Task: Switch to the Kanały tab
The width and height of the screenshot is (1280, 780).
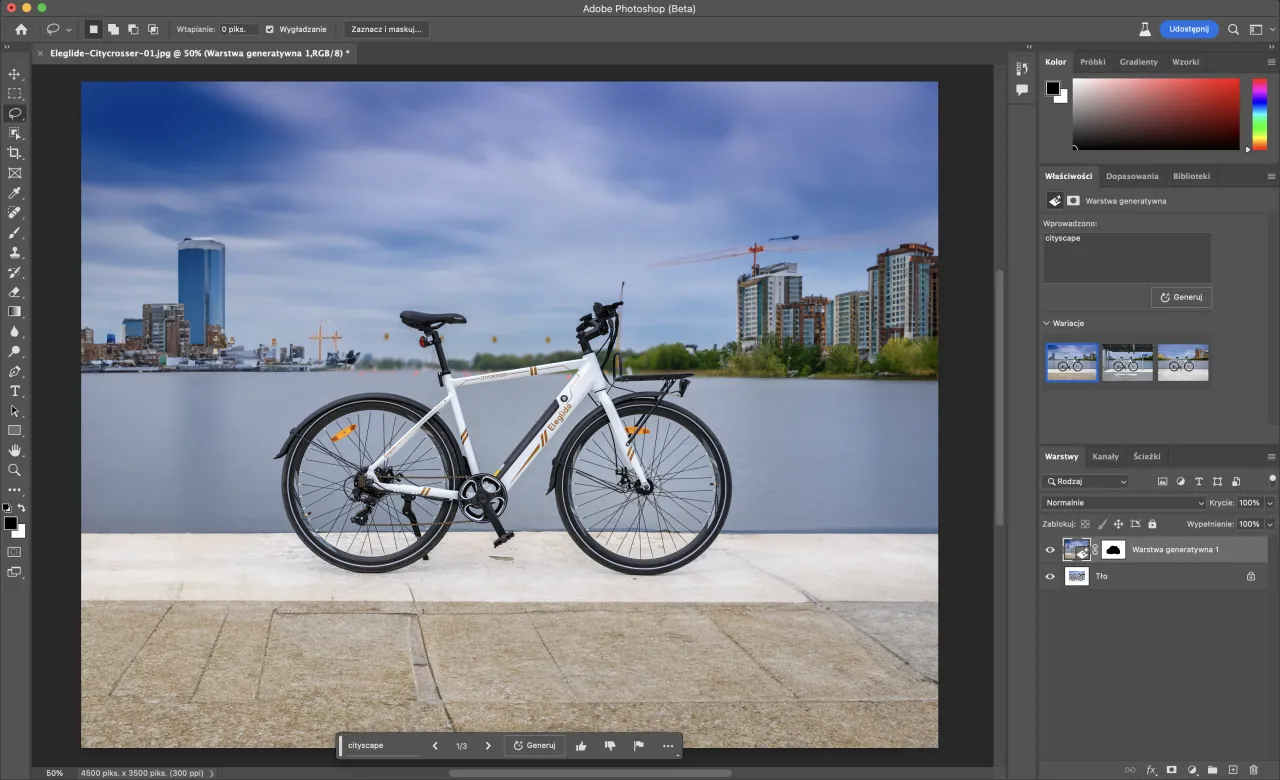Action: (x=1106, y=456)
